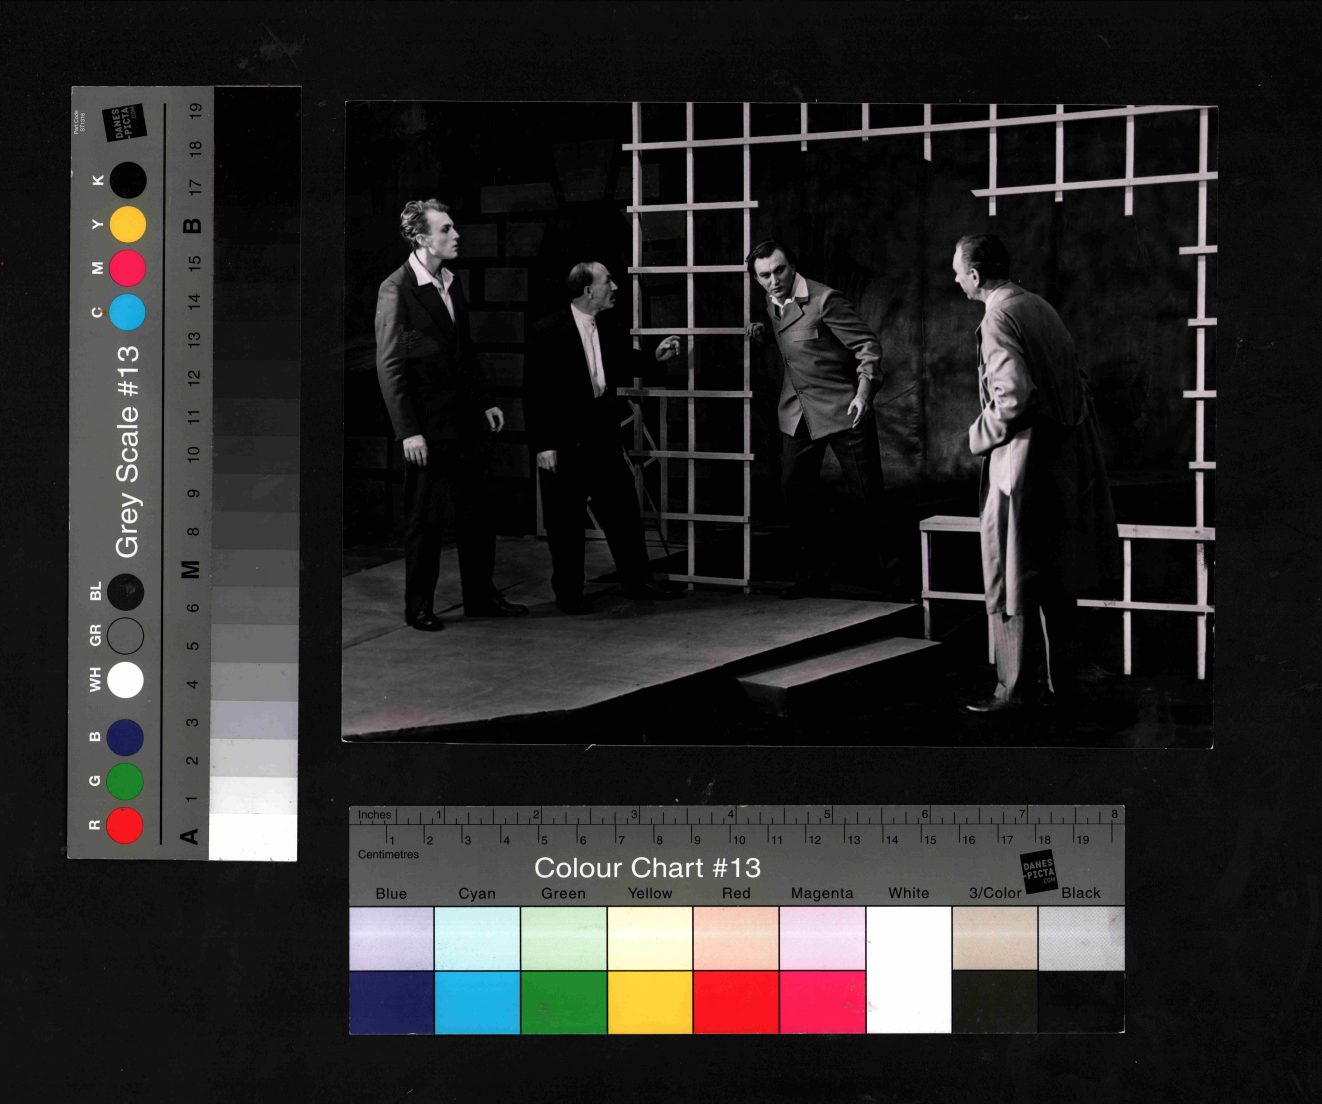Click the 'Grey Scale #13' title text
The width and height of the screenshot is (1322, 1104).
[x=128, y=452]
